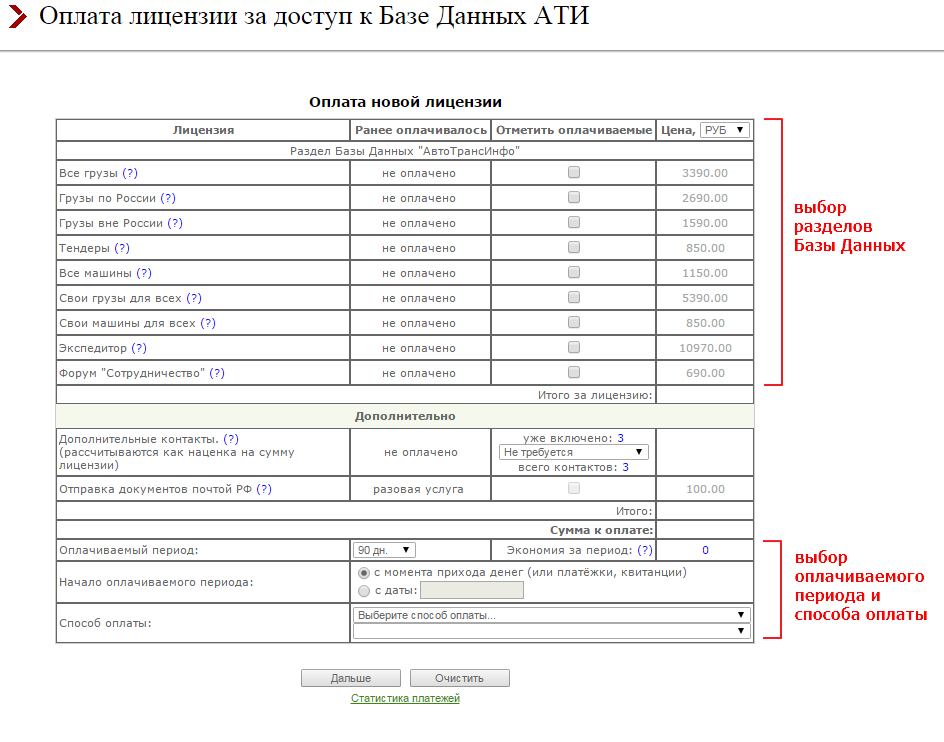The width and height of the screenshot is (944, 742).
Task: Open help for 'Дополнительные контакты'
Action: (231, 439)
